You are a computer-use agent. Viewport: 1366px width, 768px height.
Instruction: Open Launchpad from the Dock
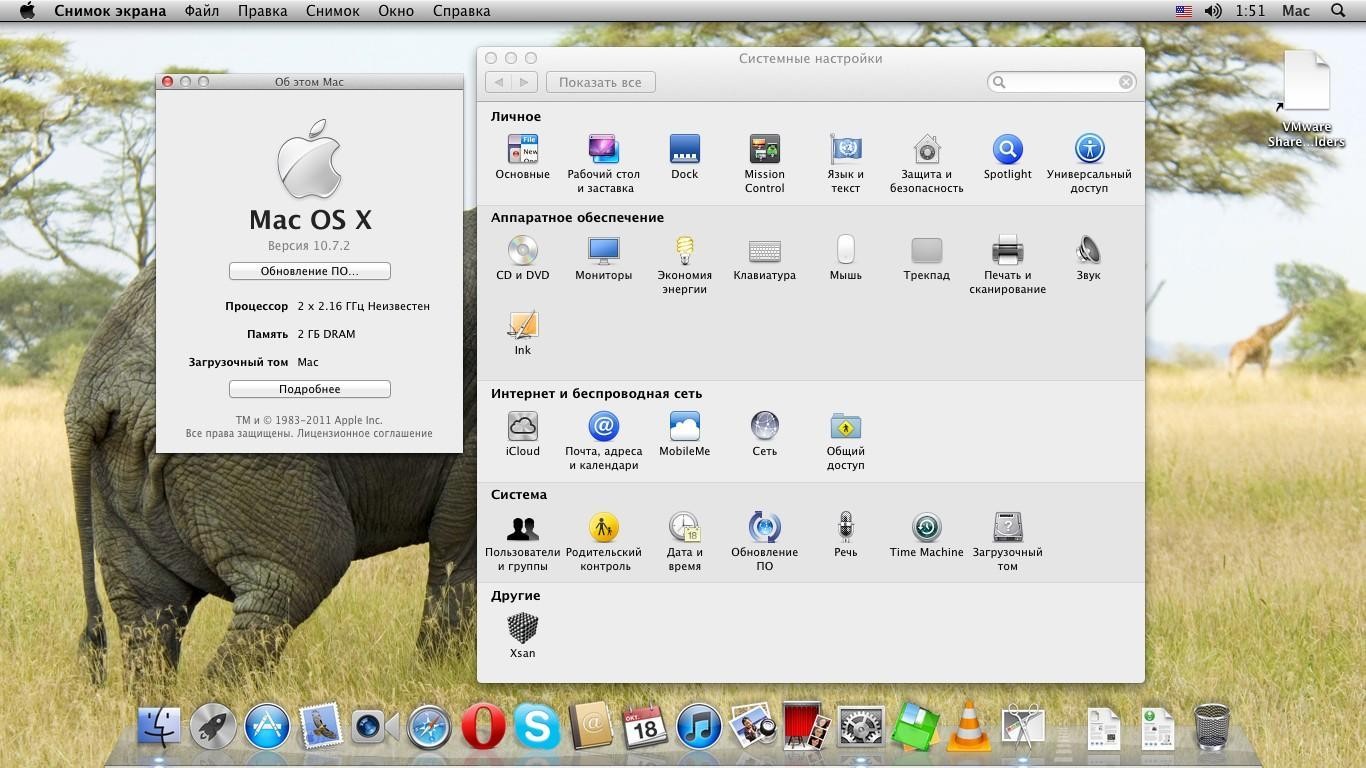point(213,726)
